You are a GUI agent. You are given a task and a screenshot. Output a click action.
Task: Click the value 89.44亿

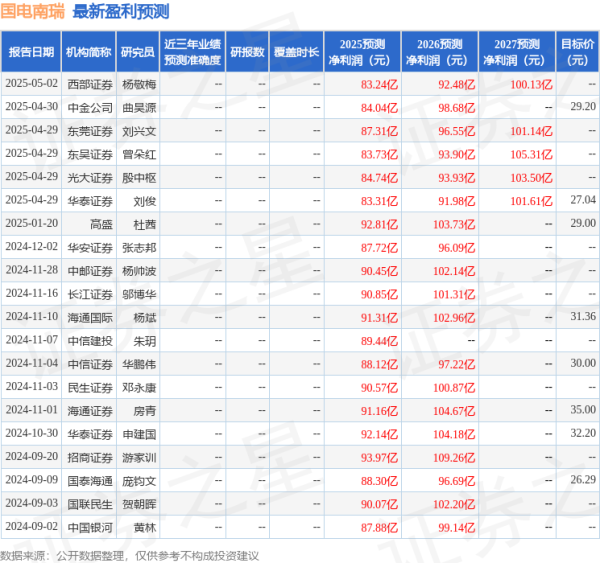point(379,341)
